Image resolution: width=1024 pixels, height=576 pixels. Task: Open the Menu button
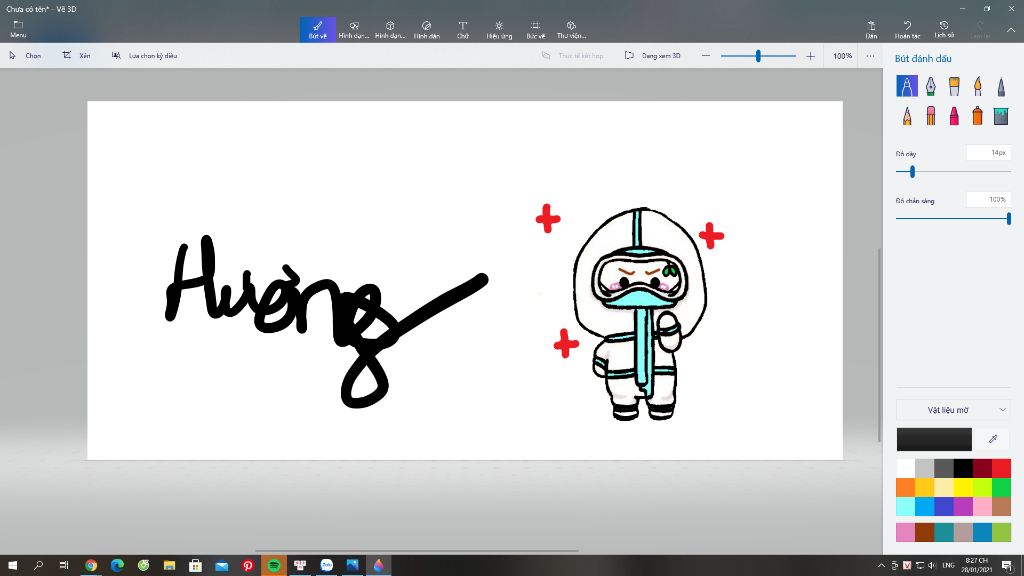click(x=18, y=29)
